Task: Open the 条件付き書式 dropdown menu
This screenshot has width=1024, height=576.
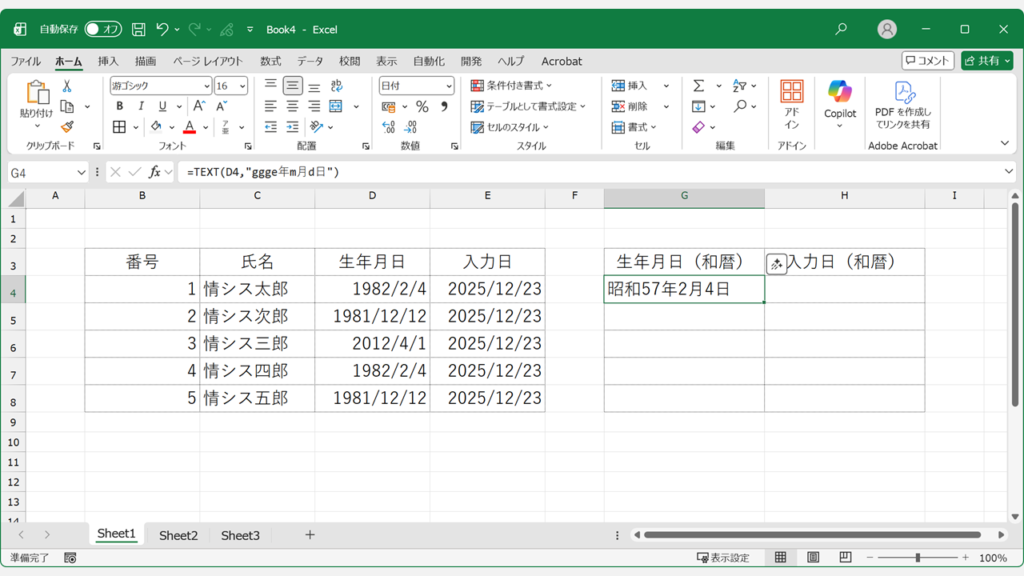Action: click(512, 86)
